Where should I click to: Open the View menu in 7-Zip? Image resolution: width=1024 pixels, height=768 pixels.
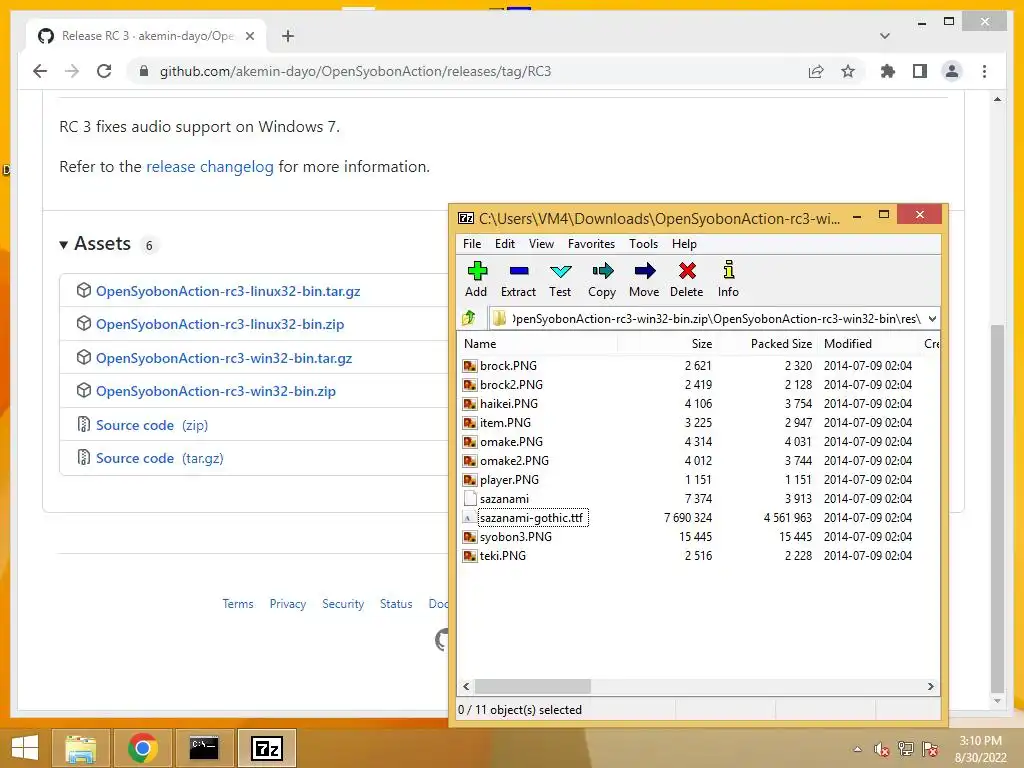tap(541, 244)
